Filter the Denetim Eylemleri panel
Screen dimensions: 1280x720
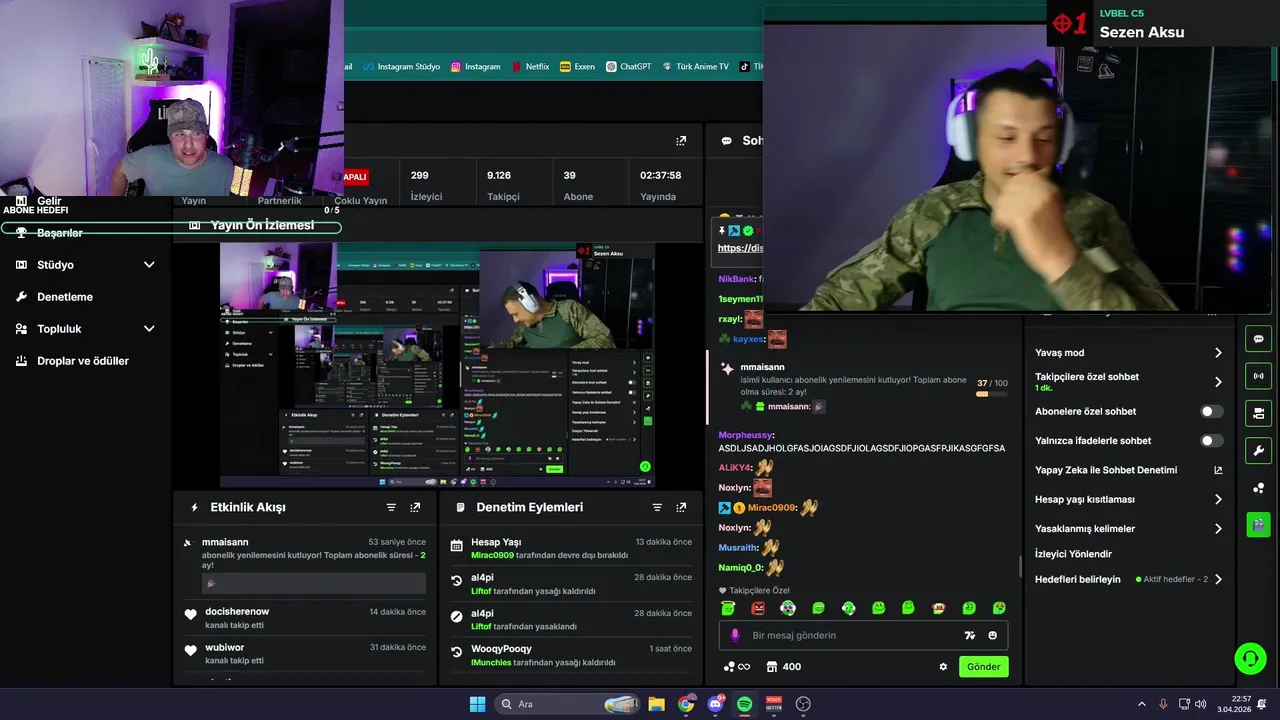[657, 508]
